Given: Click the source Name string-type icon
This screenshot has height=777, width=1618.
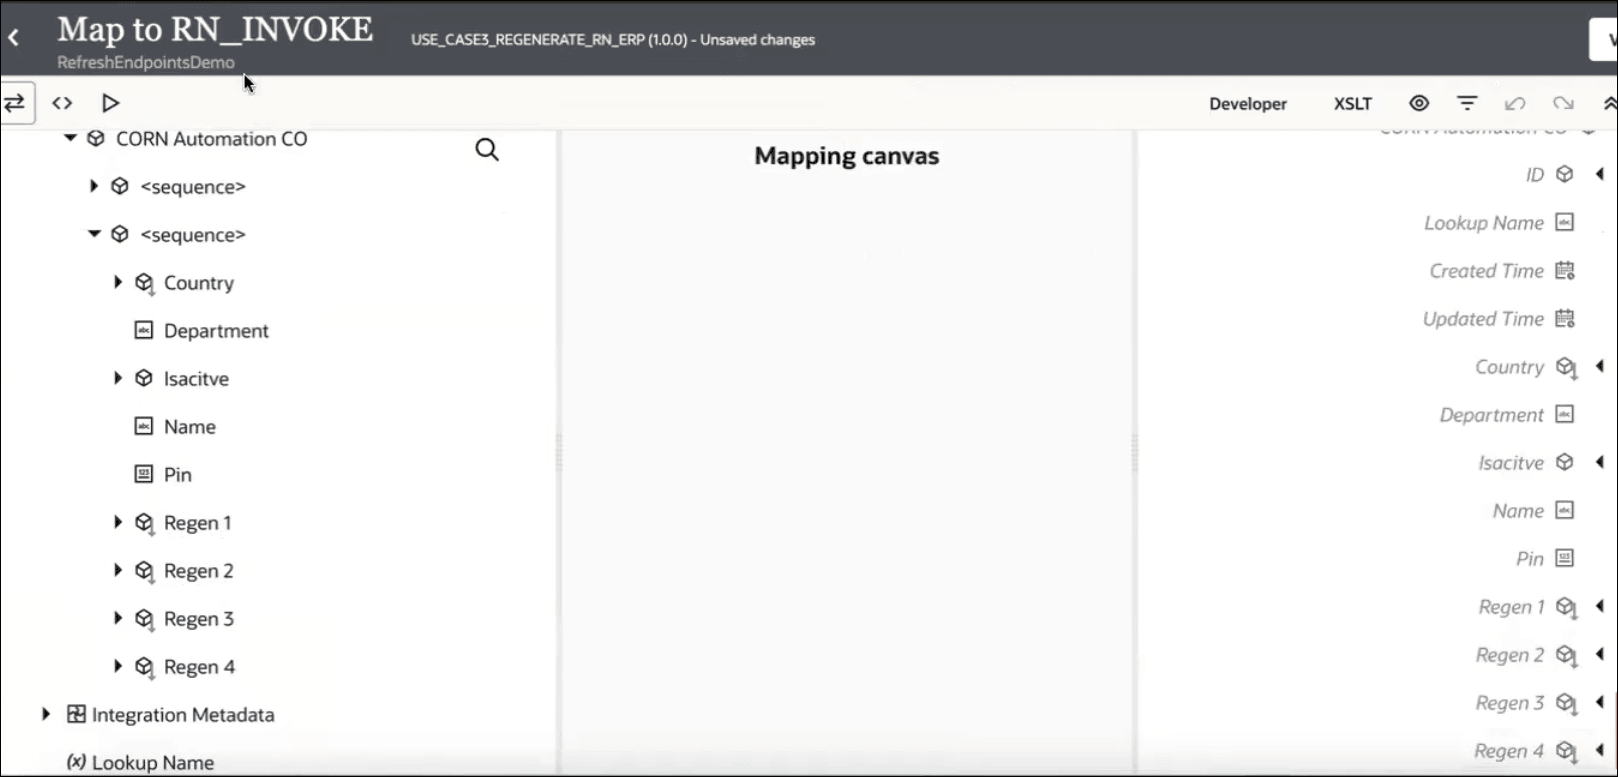Looking at the screenshot, I should (x=143, y=426).
